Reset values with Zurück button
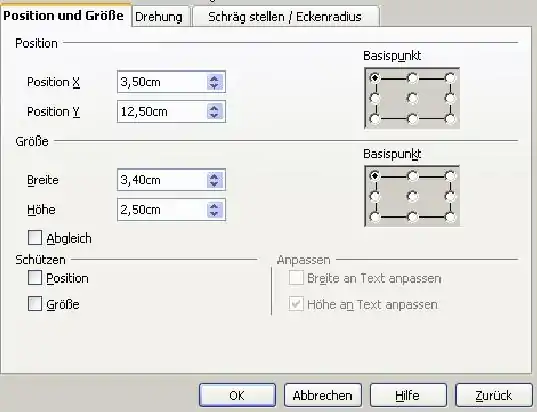The height and width of the screenshot is (412, 537). (x=494, y=395)
